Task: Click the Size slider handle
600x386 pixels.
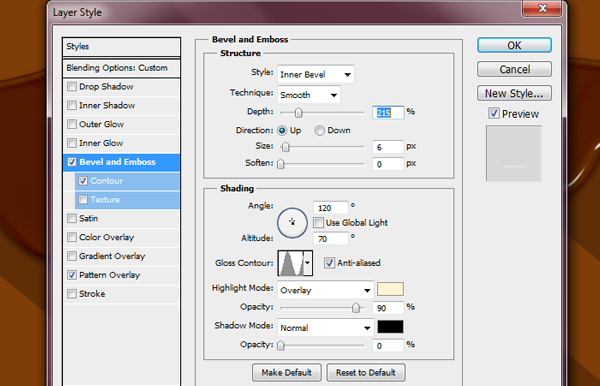Action: (x=285, y=147)
